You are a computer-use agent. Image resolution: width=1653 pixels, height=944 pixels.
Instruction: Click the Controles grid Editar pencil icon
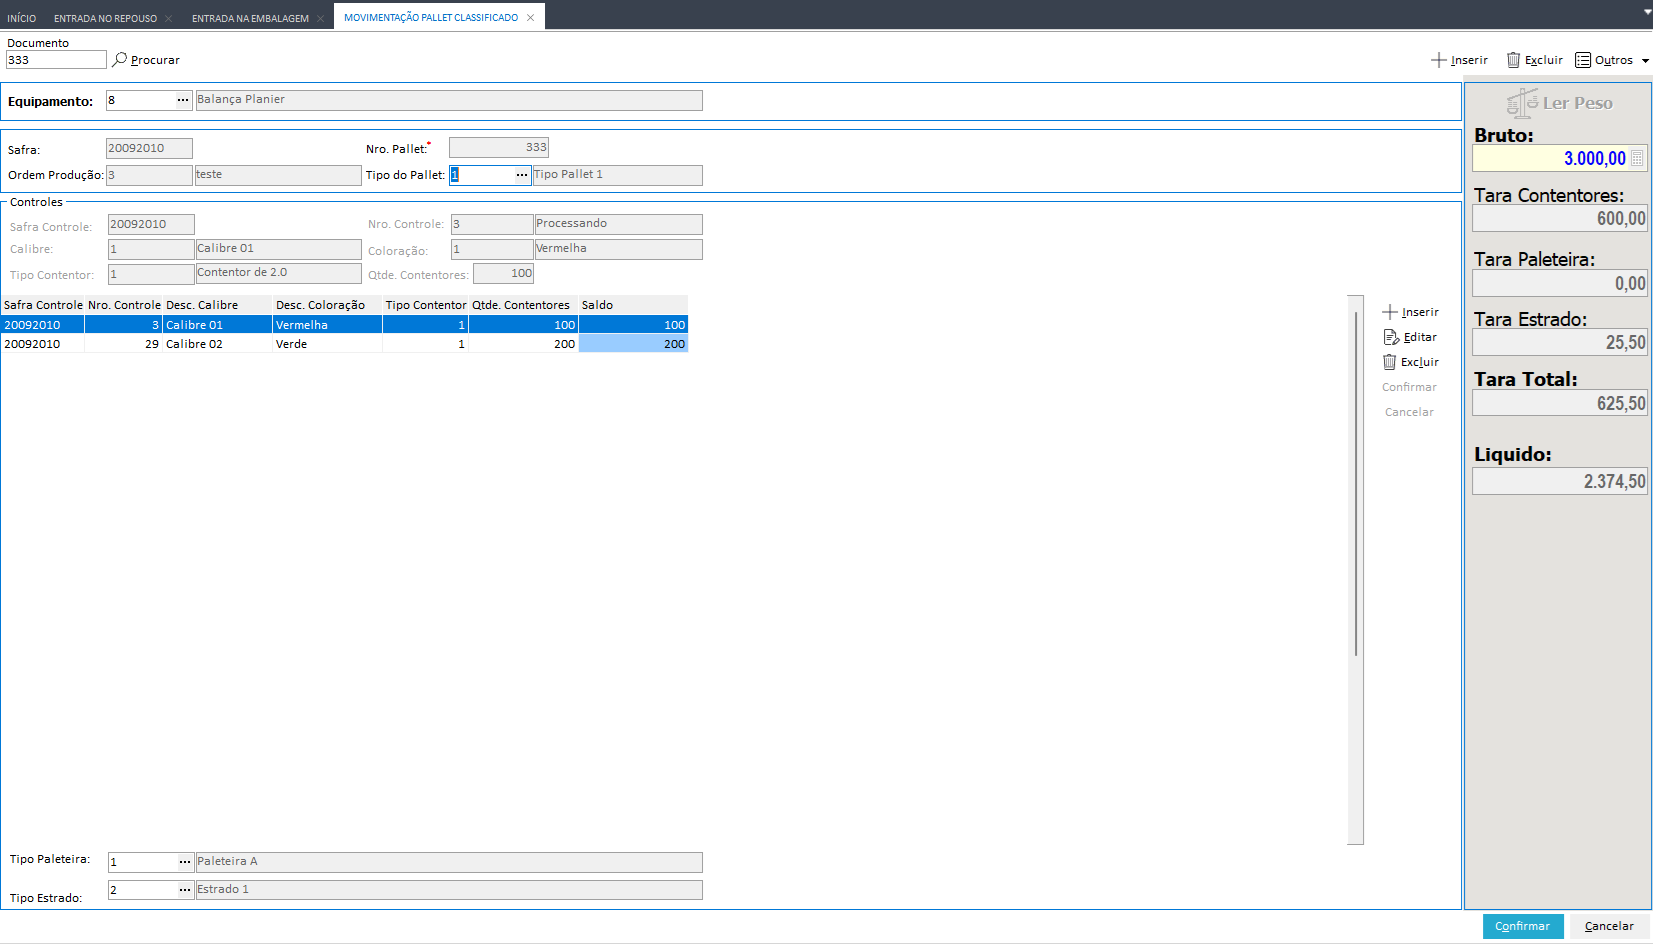(x=1391, y=337)
